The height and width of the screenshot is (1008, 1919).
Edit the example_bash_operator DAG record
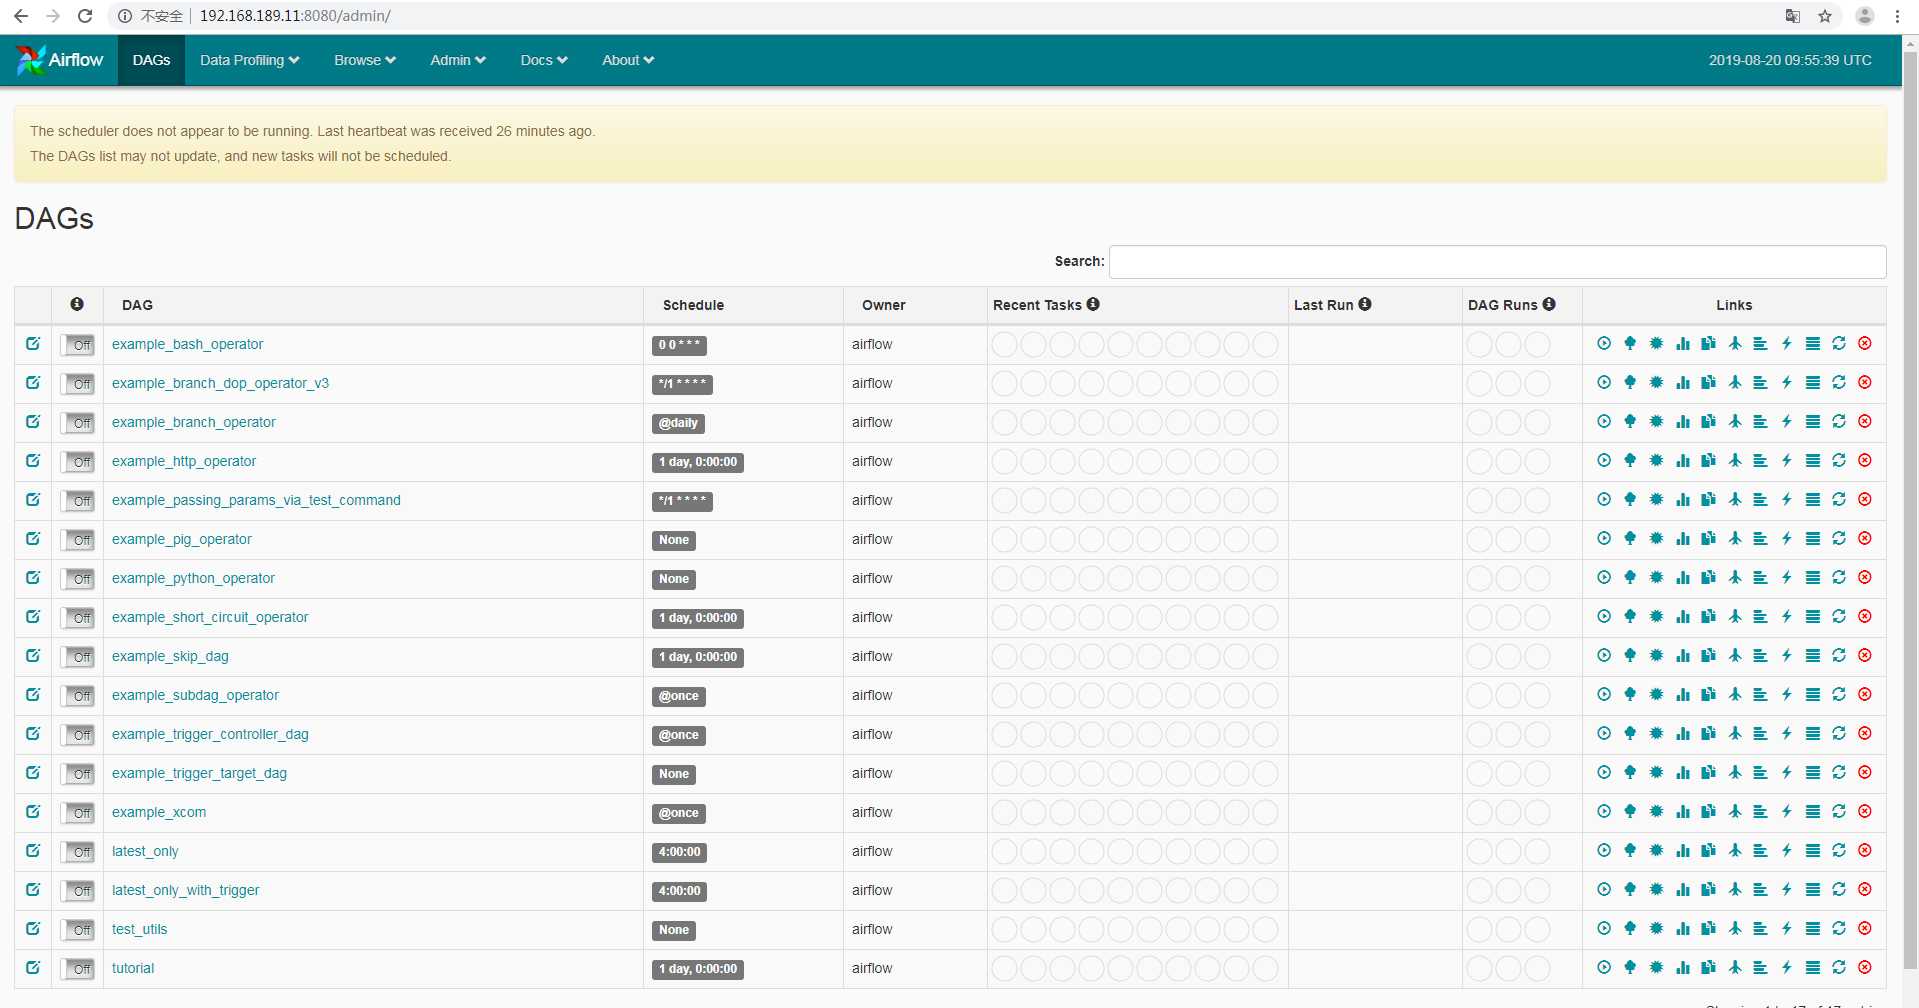tap(33, 343)
